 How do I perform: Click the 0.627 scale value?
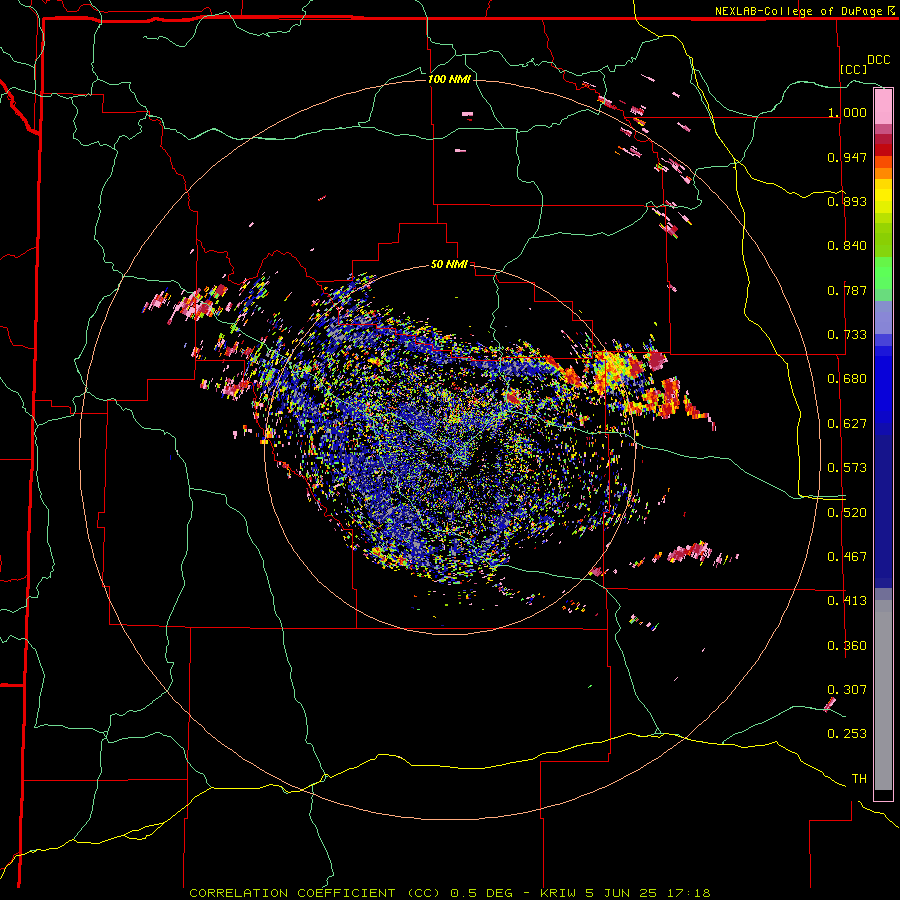click(x=847, y=424)
